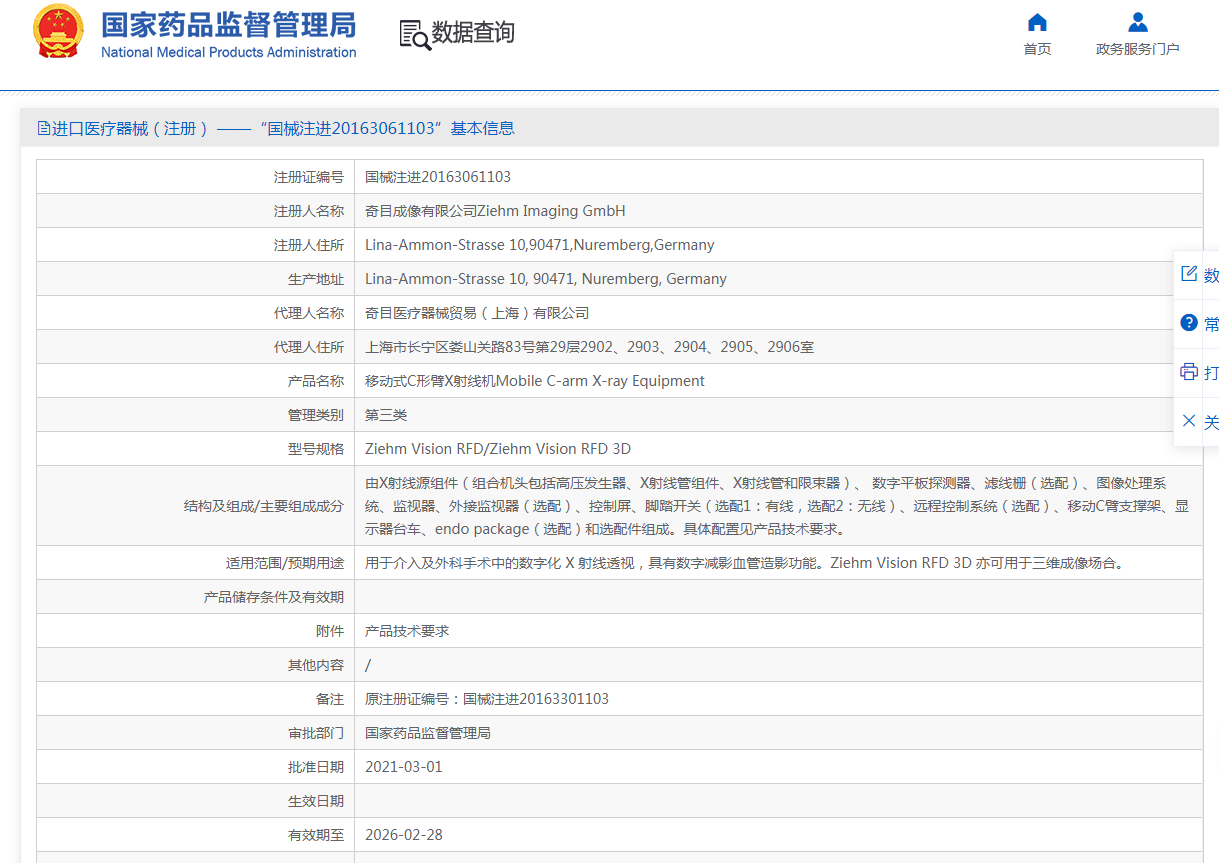1219x863 pixels.
Task: Click 结构及组成/主要组成成分 label
Action: [264, 506]
